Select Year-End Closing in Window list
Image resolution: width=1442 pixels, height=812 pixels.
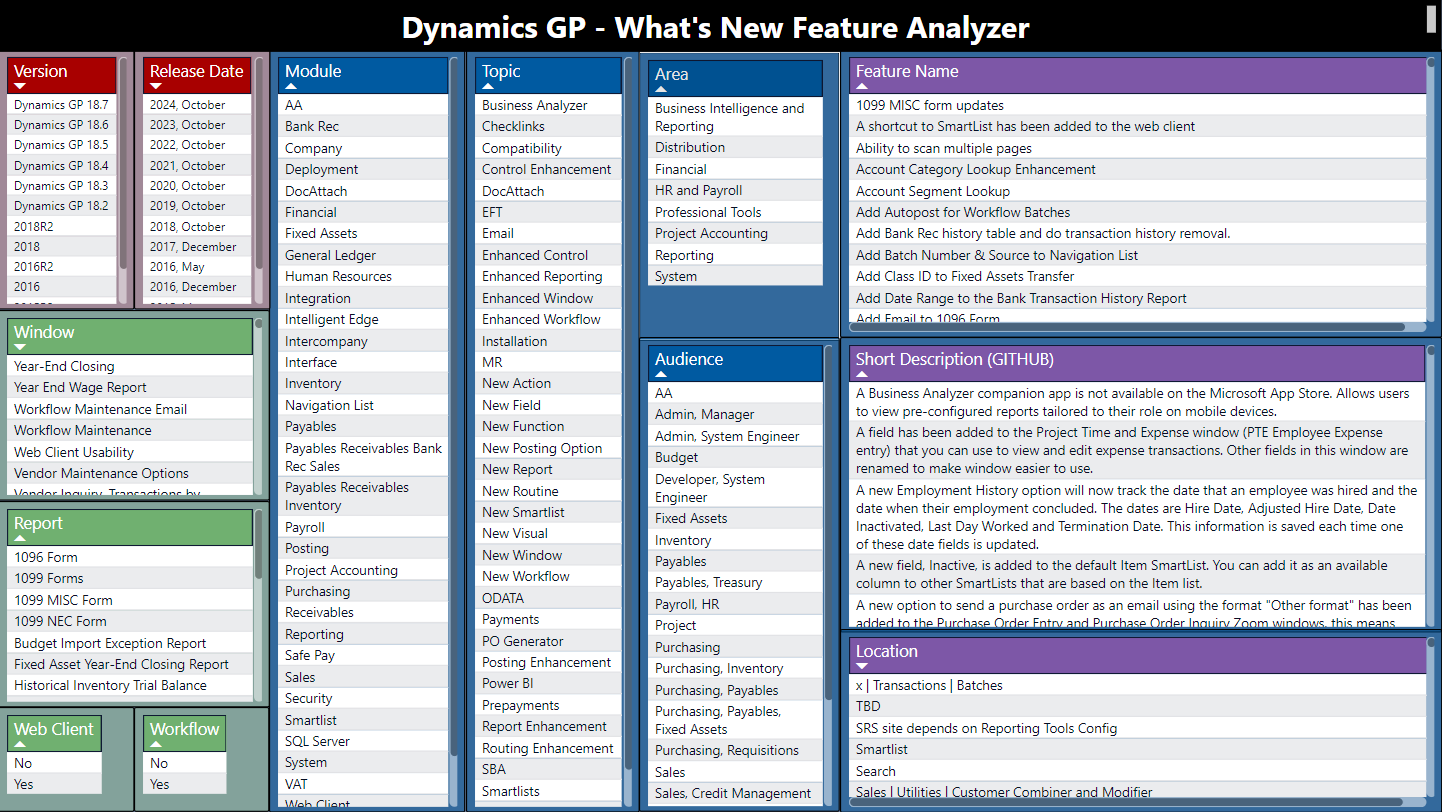tap(130, 366)
